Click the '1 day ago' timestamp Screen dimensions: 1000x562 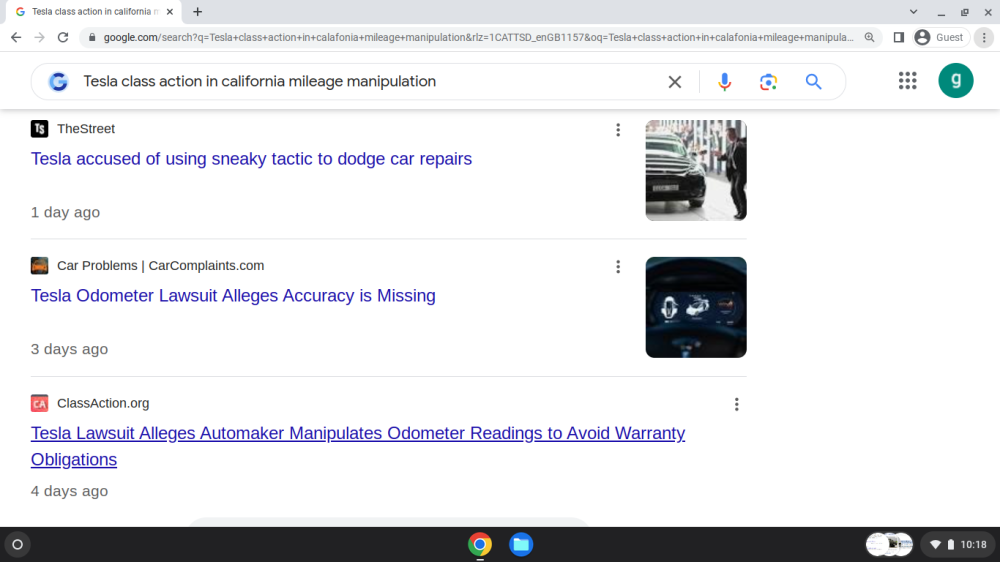click(65, 212)
